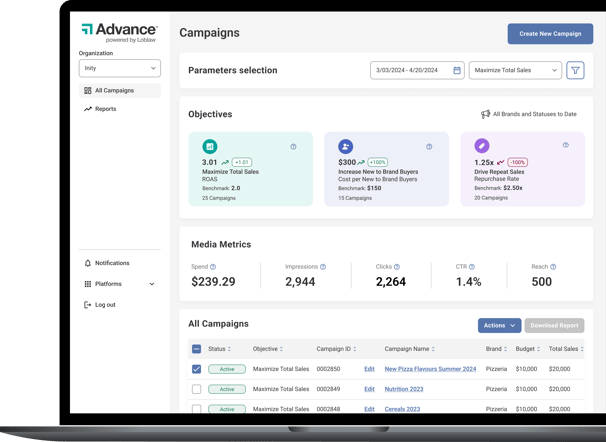Screen dimensions: 606x442
Task: Click the -100% trend badge
Action: point(517,162)
